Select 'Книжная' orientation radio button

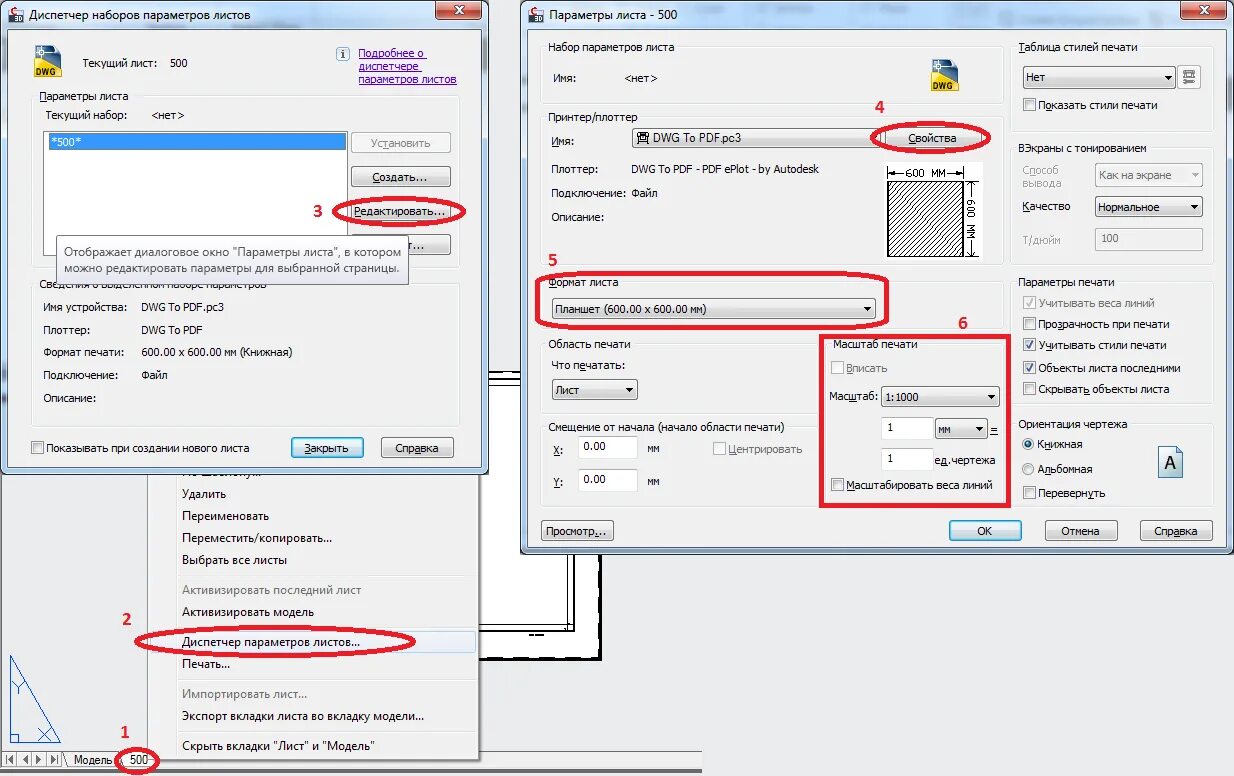click(x=1029, y=444)
